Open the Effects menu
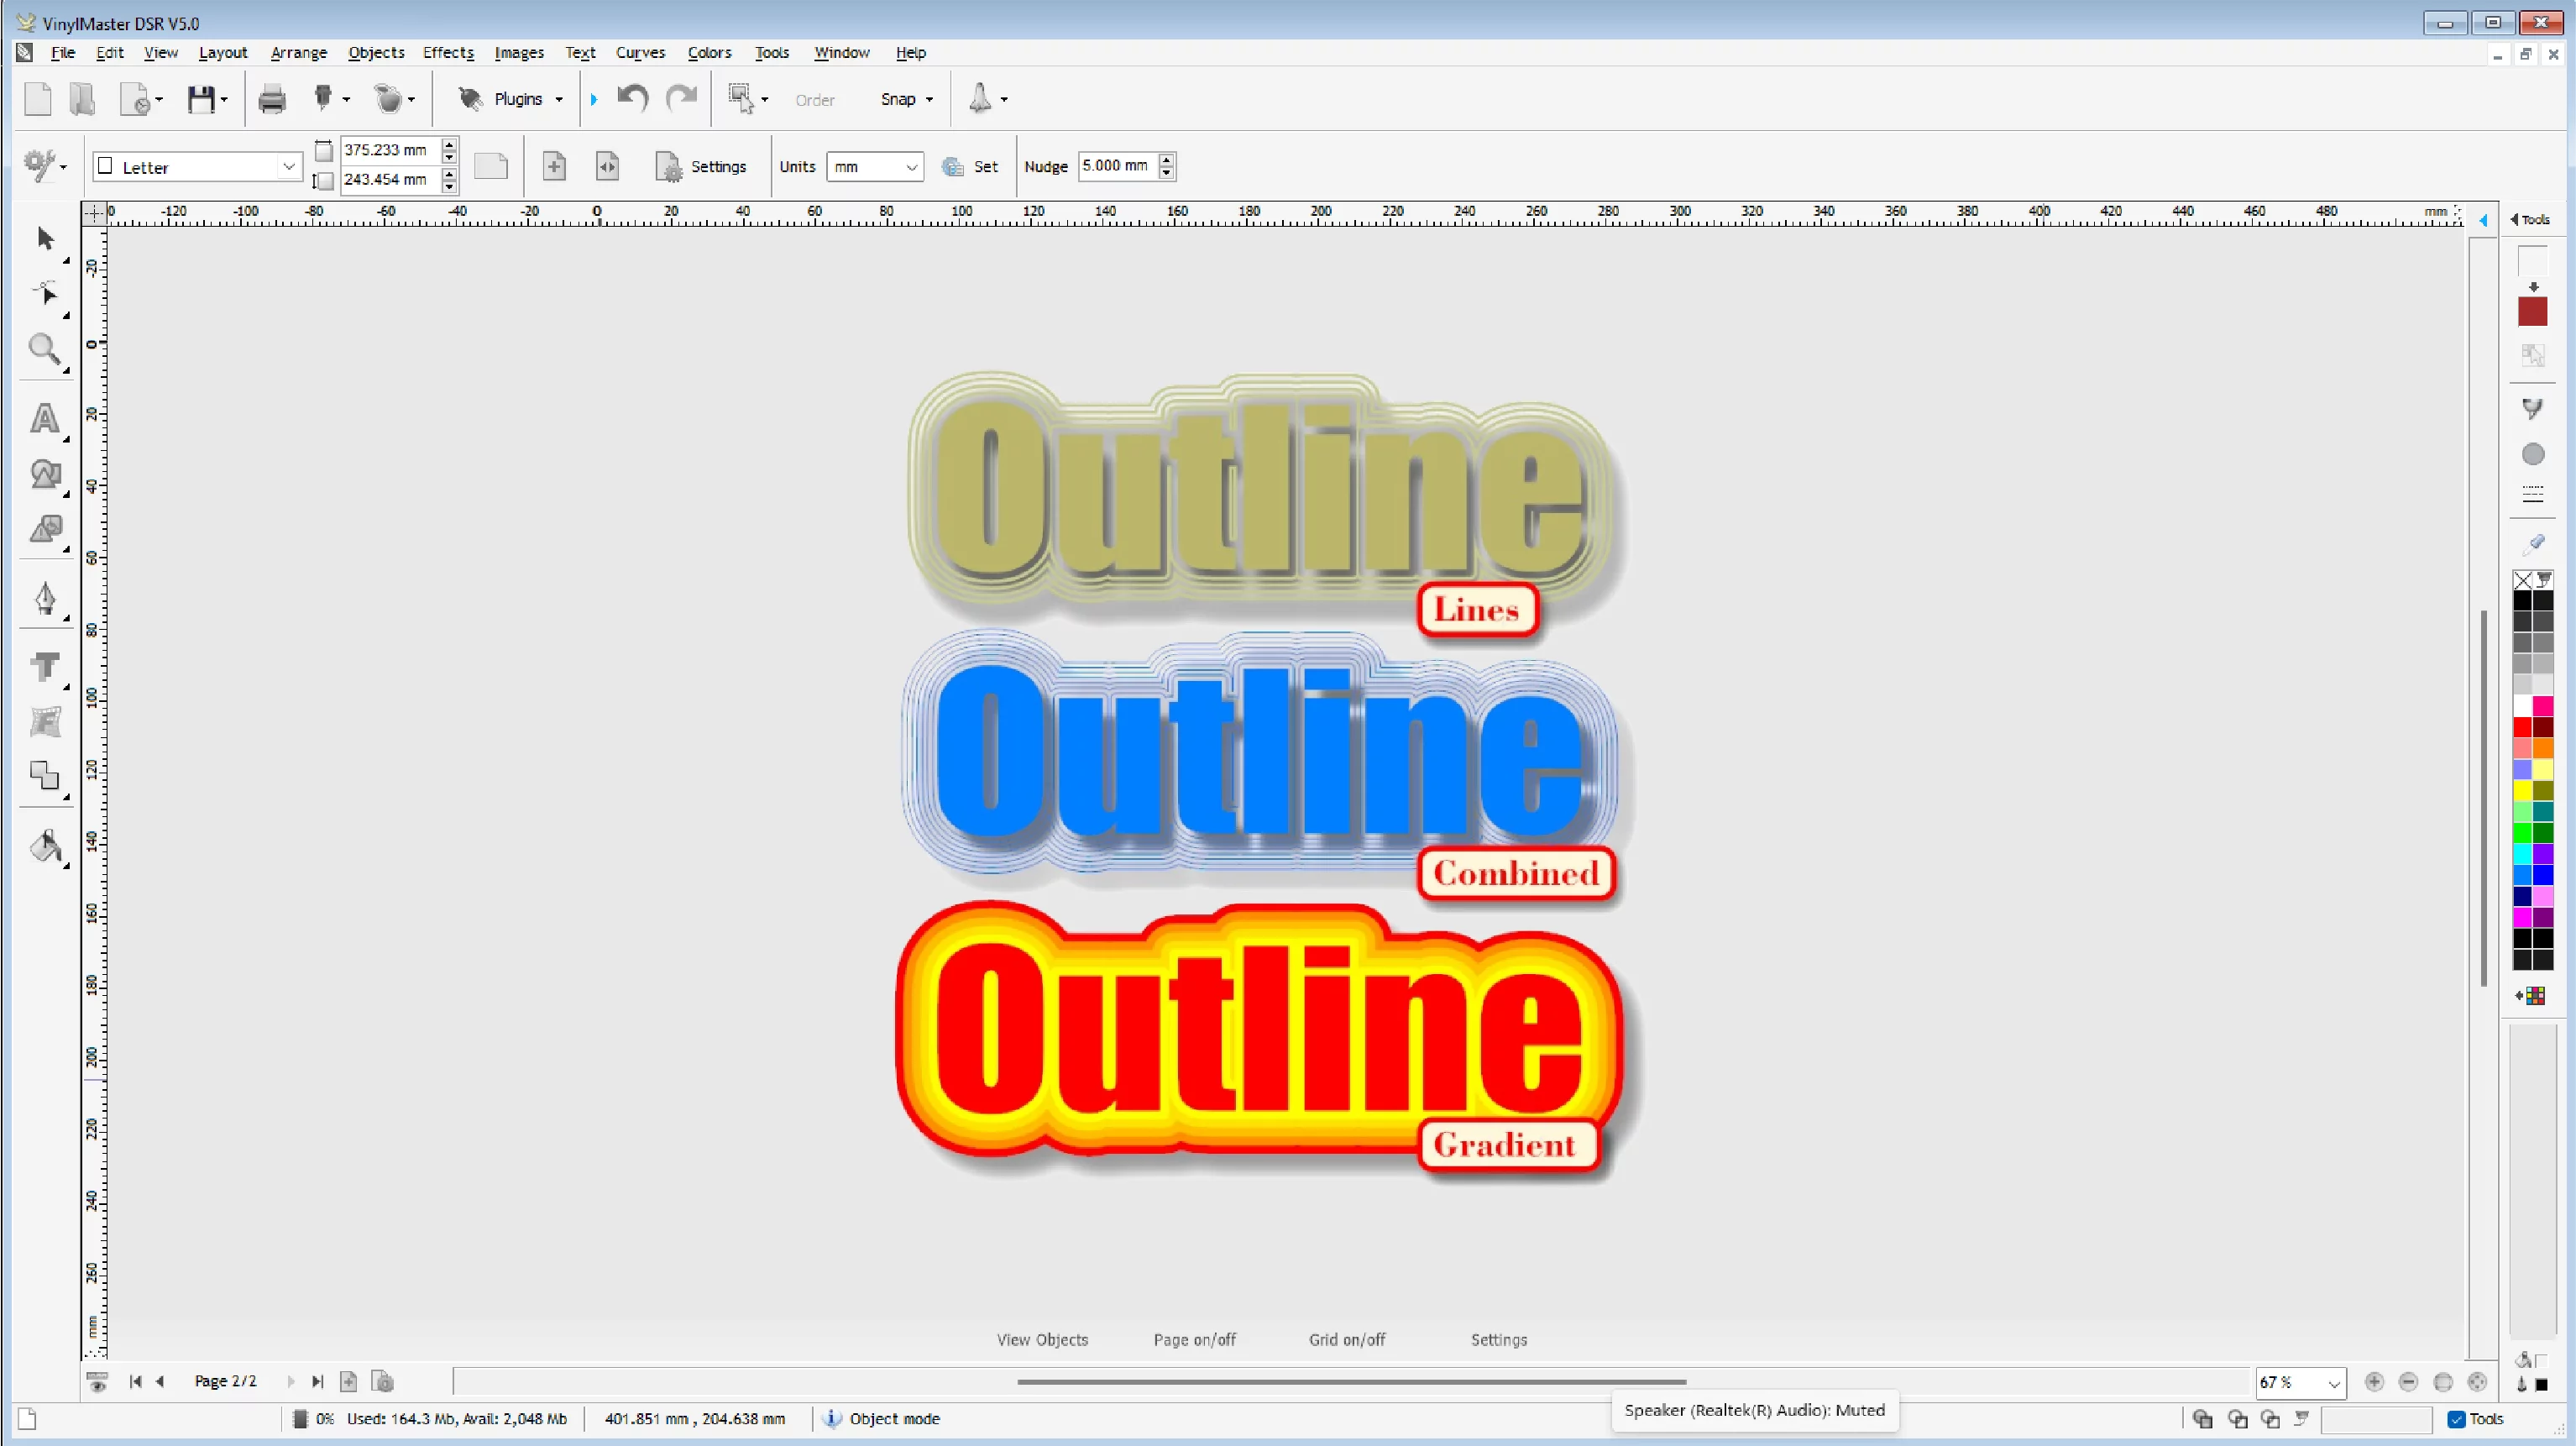 point(448,52)
